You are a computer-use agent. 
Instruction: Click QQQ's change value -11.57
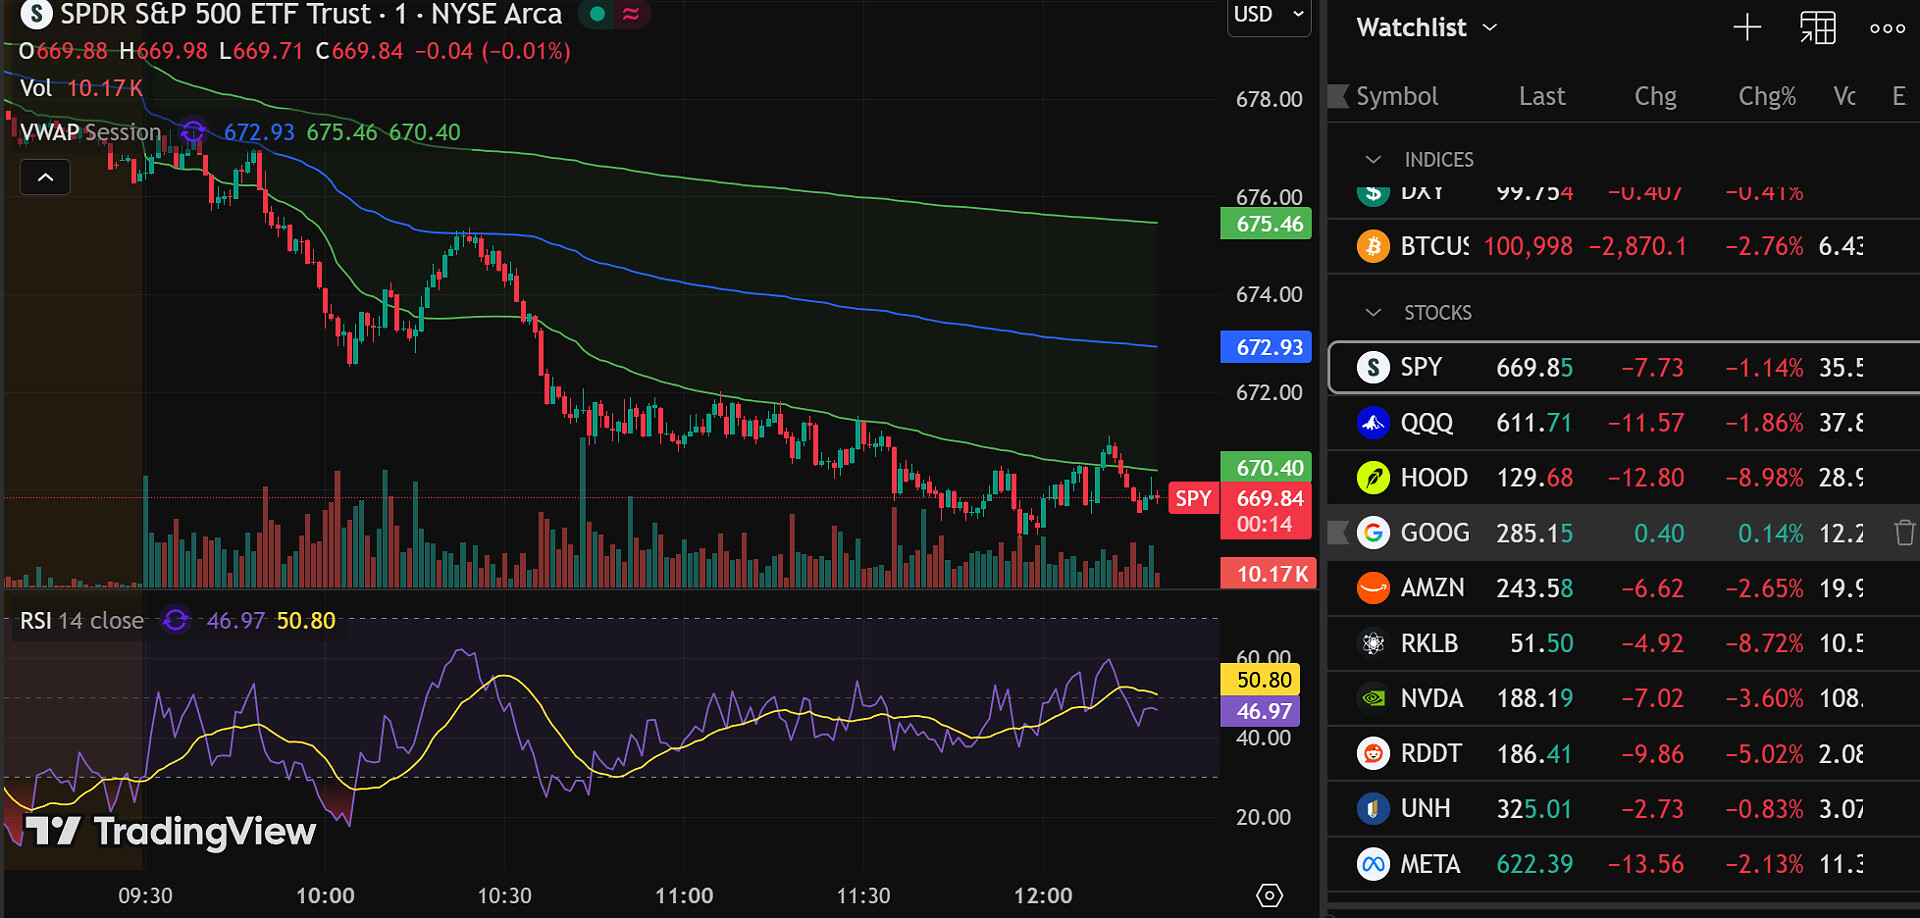tap(1646, 423)
